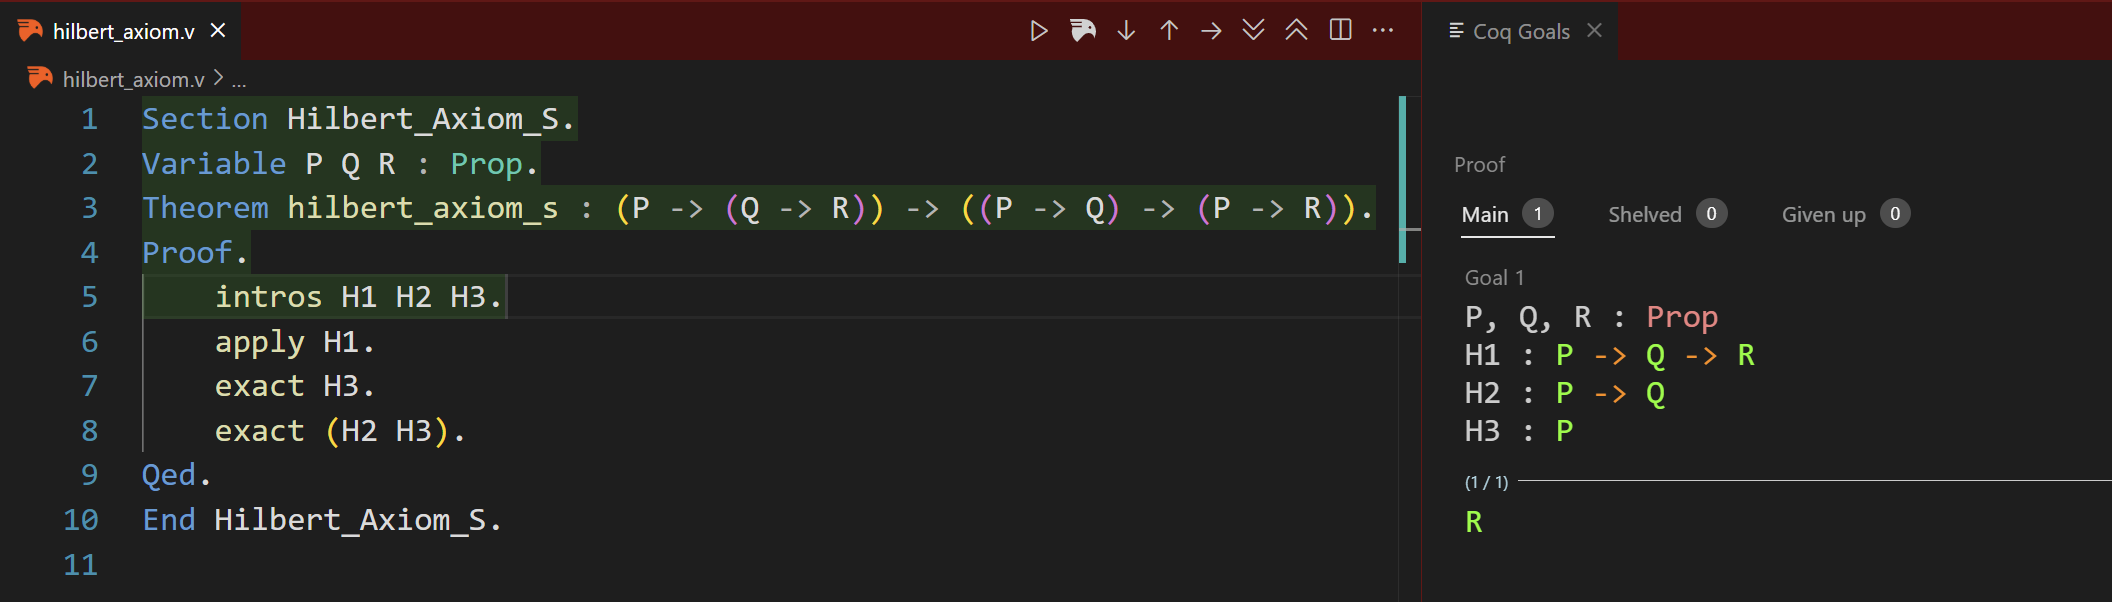Interpret to point with right arrow
This screenshot has height=602, width=2112.
pos(1211,31)
